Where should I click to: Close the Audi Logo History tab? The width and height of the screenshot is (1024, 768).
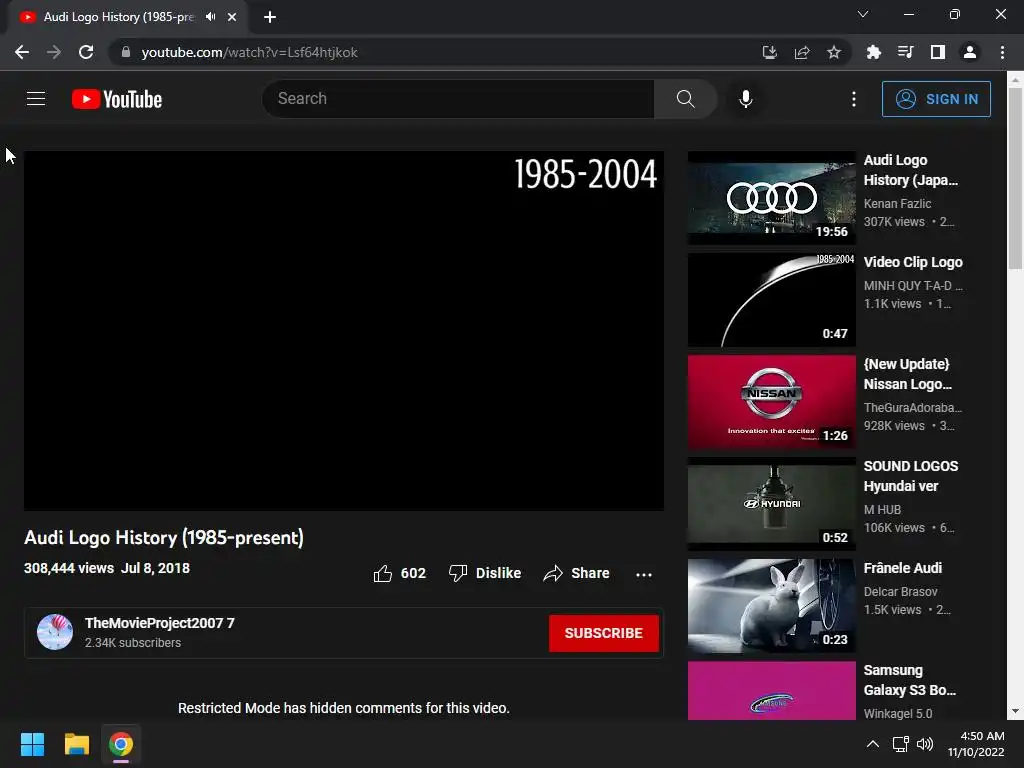[x=232, y=17]
